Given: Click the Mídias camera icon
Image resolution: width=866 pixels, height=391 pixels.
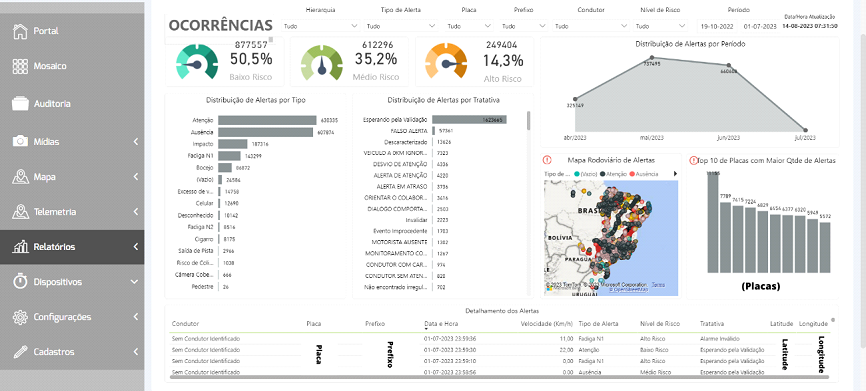Looking at the screenshot, I should pyautogui.click(x=20, y=141).
